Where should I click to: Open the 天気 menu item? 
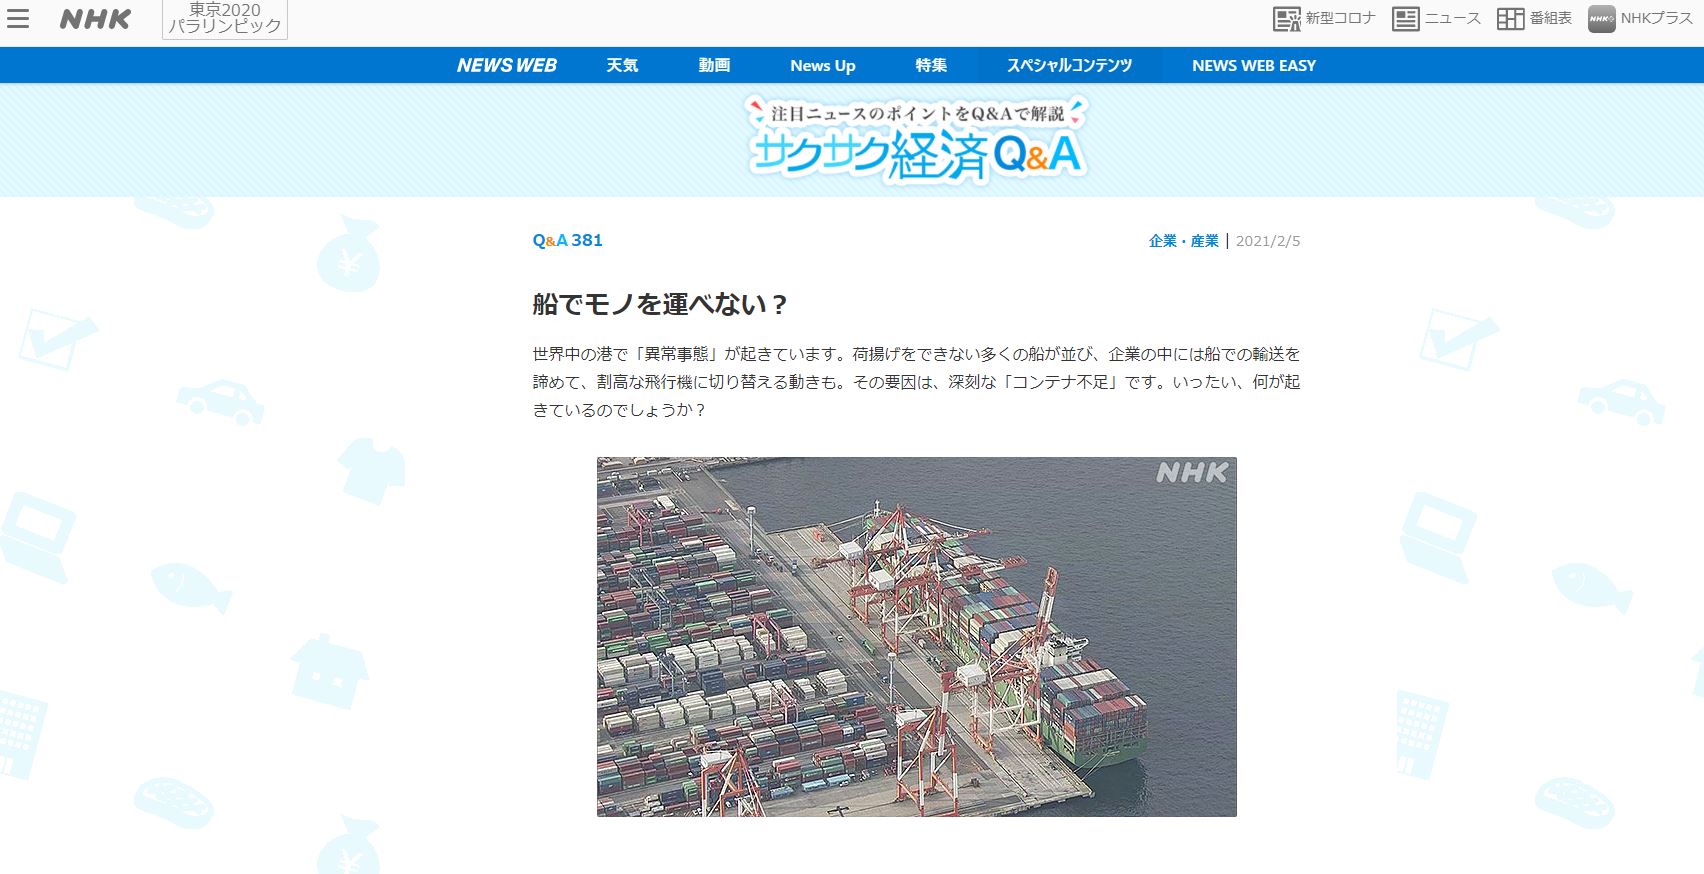622,65
